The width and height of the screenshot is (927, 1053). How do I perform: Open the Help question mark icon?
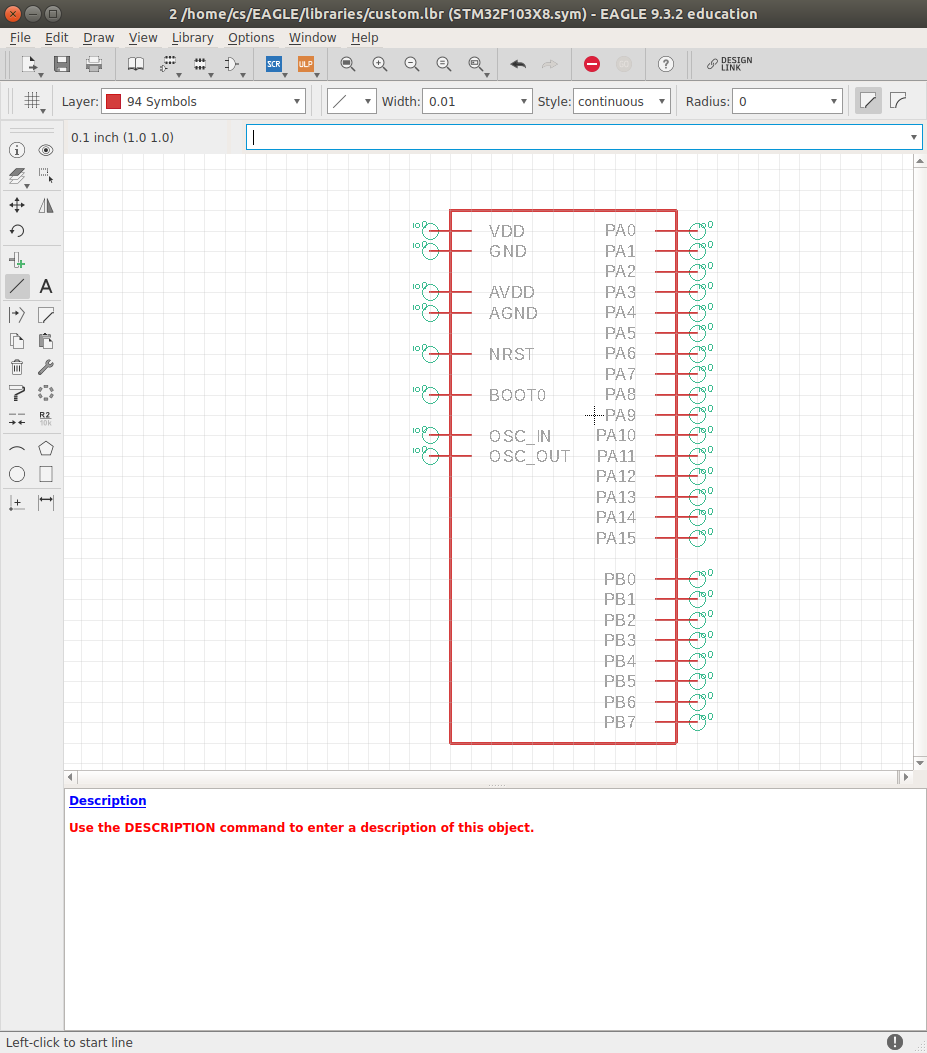666,64
